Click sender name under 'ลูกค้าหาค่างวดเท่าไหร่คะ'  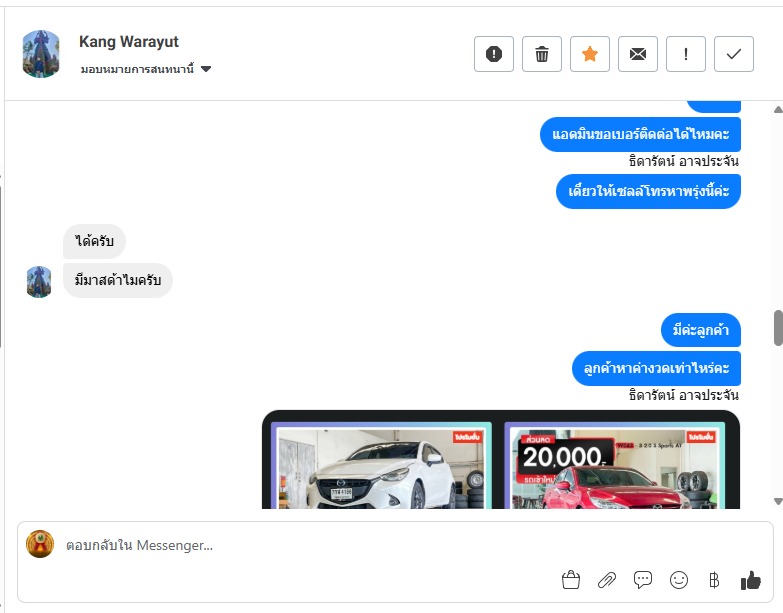click(684, 395)
